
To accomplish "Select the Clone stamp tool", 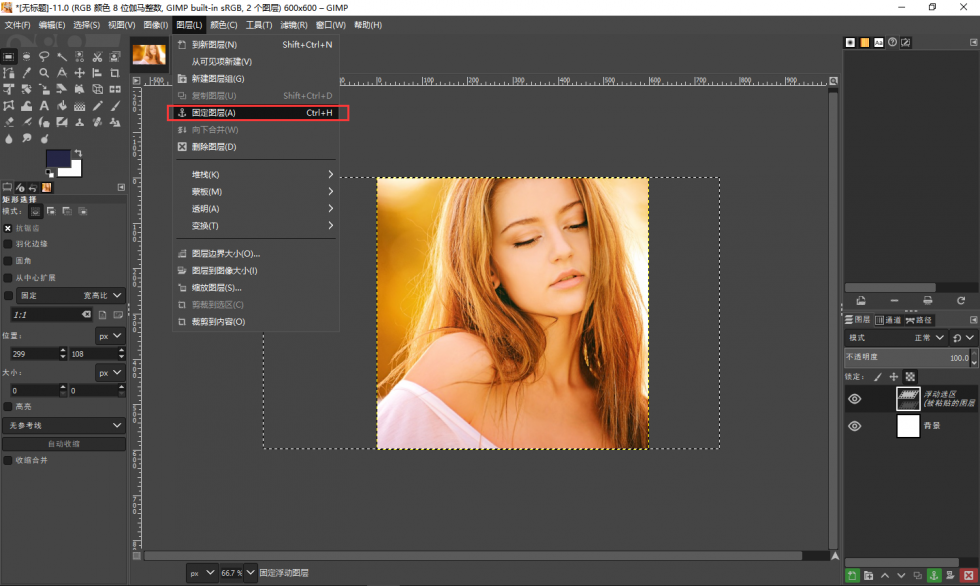I will coord(79,122).
